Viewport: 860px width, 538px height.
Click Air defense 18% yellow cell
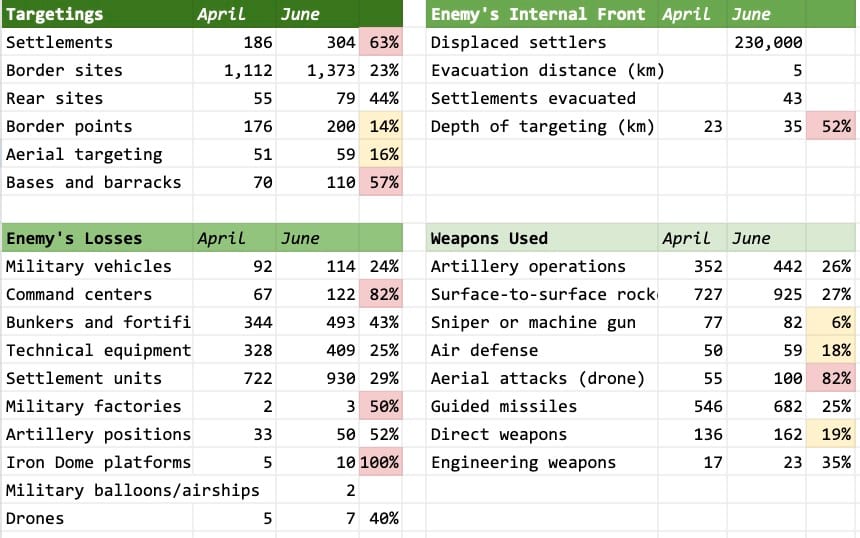click(830, 350)
